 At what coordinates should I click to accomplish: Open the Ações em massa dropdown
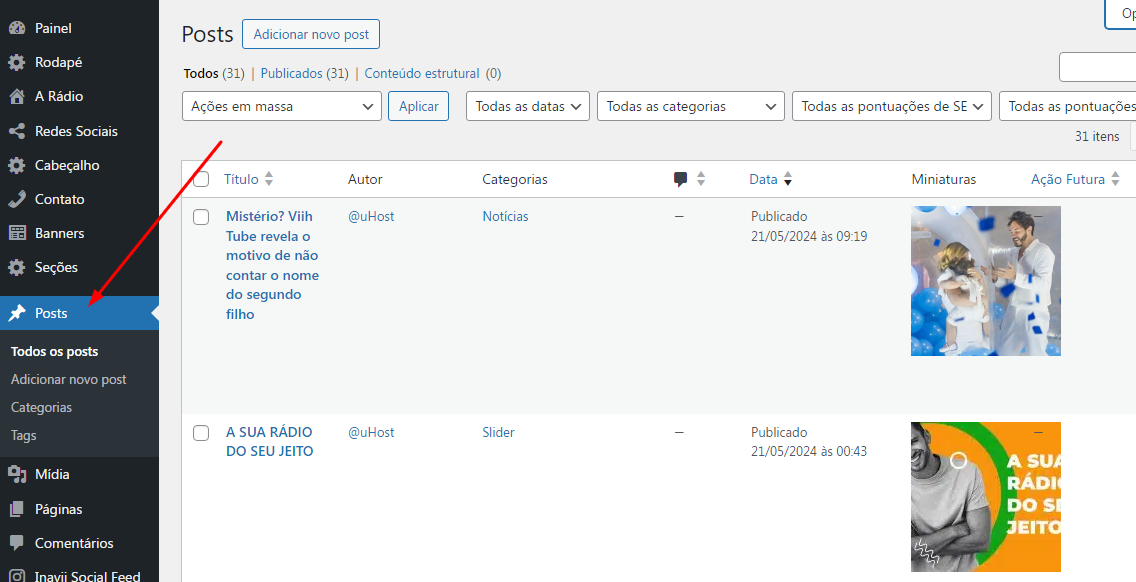[x=281, y=106]
